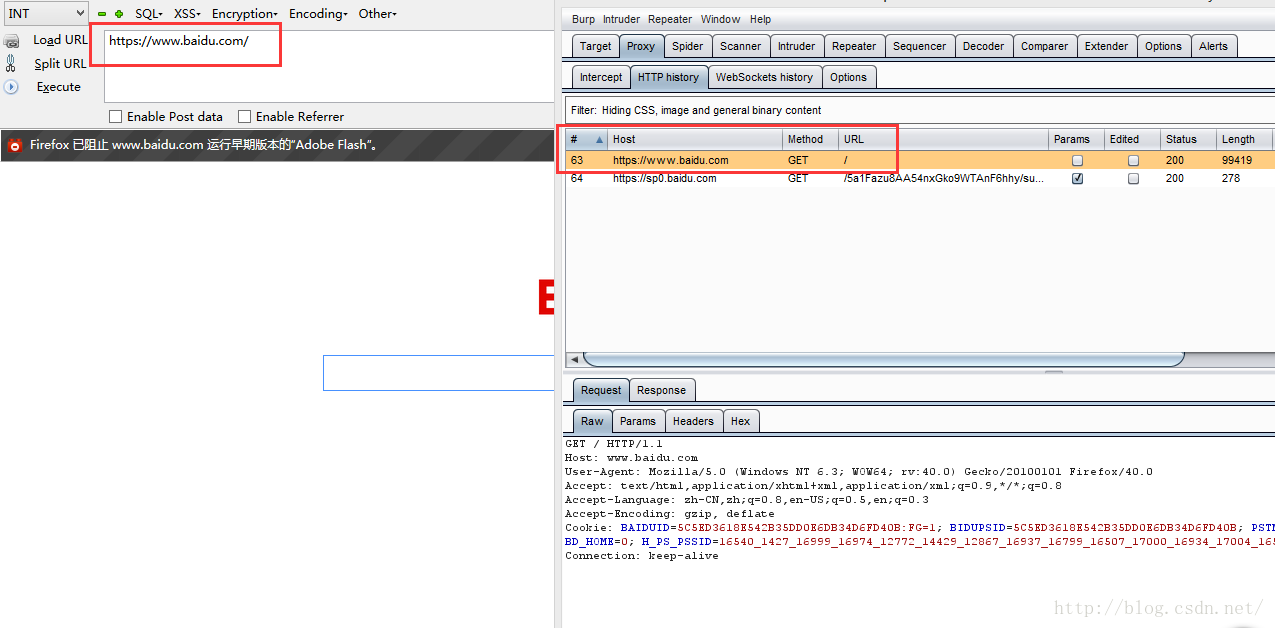Click the HackBar green minus icon

click(x=102, y=14)
